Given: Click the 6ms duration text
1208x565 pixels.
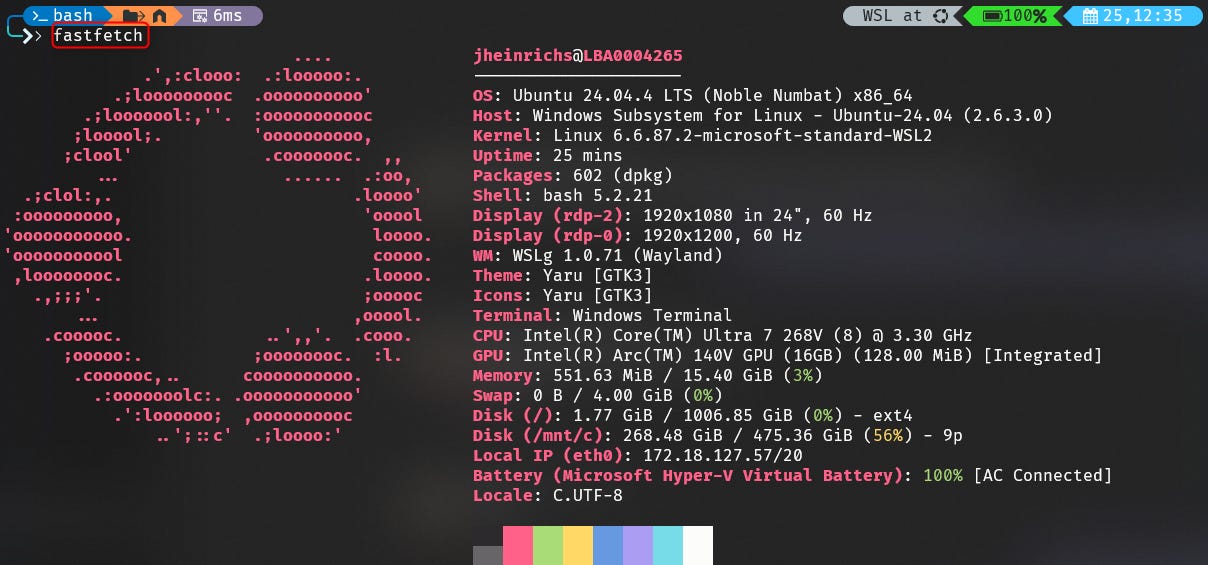Looking at the screenshot, I should [228, 15].
